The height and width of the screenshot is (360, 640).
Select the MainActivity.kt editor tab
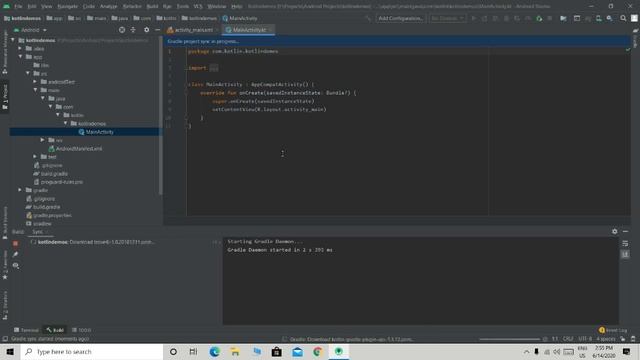(249, 30)
